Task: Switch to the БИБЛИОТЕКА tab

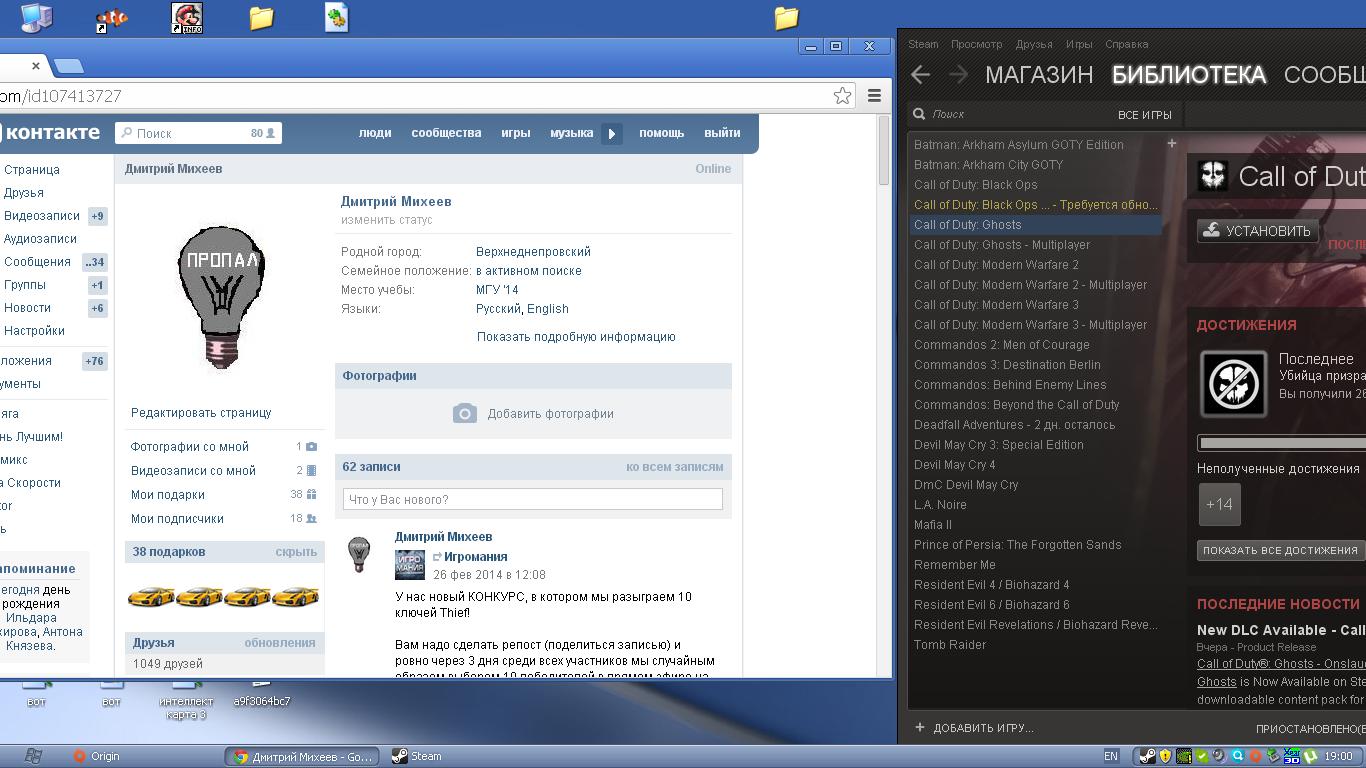Action: coord(1189,75)
